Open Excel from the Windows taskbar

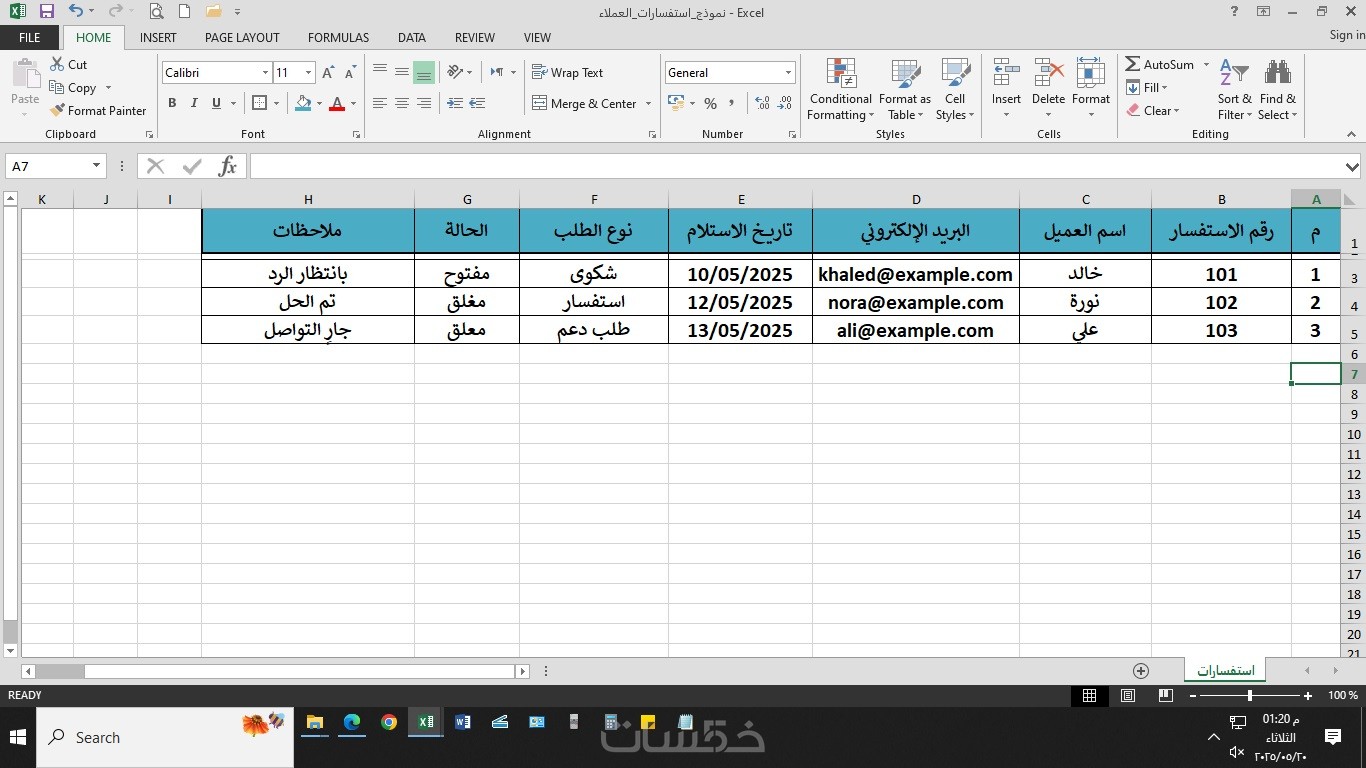[x=425, y=722]
